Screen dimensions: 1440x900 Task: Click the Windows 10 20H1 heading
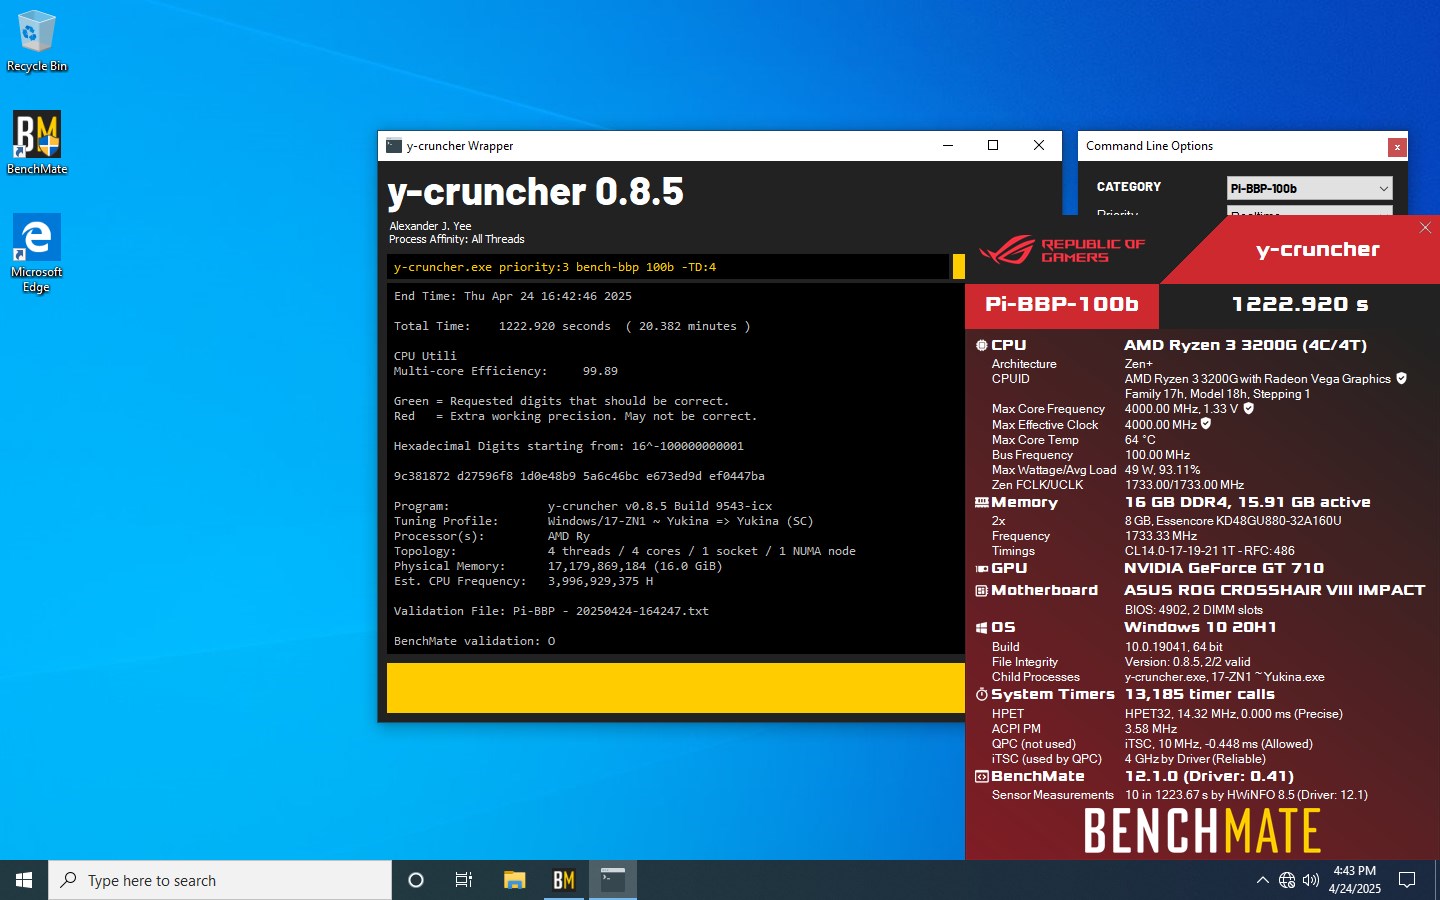1200,628
